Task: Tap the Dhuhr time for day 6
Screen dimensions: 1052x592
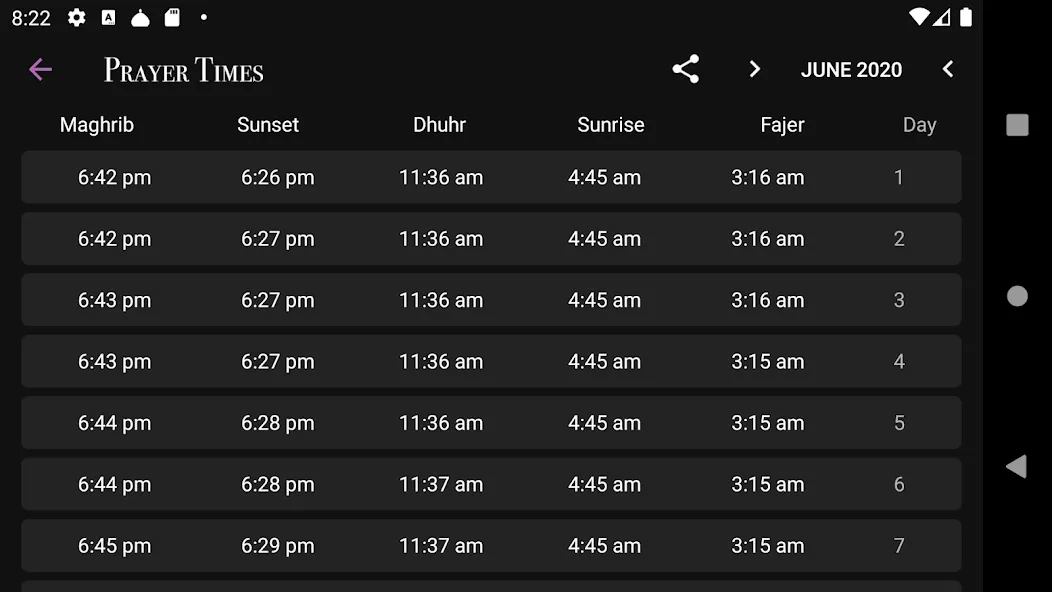Action: (441, 485)
